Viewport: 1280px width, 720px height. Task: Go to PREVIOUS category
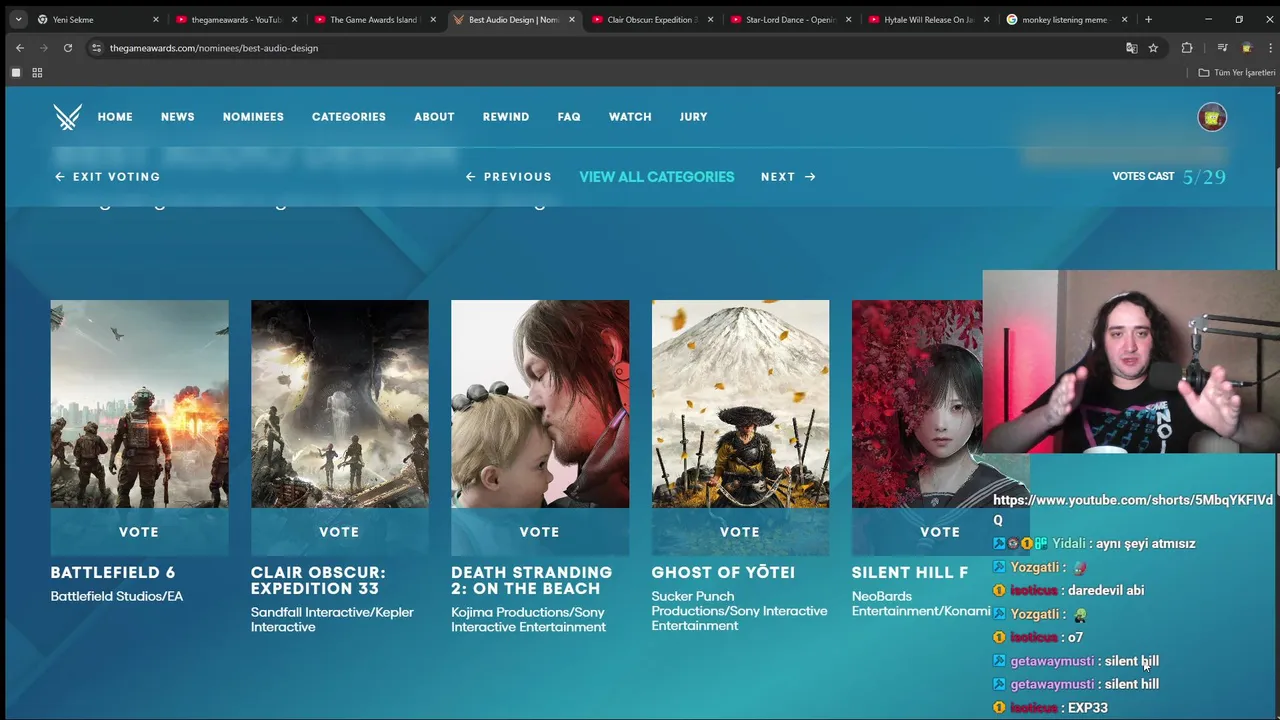(508, 177)
